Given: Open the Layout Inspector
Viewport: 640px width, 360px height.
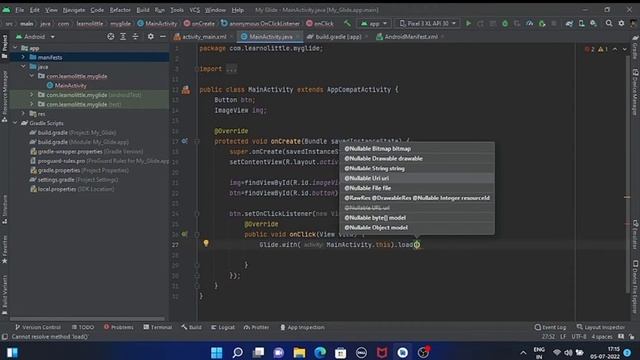Looking at the screenshot, I should [600, 327].
